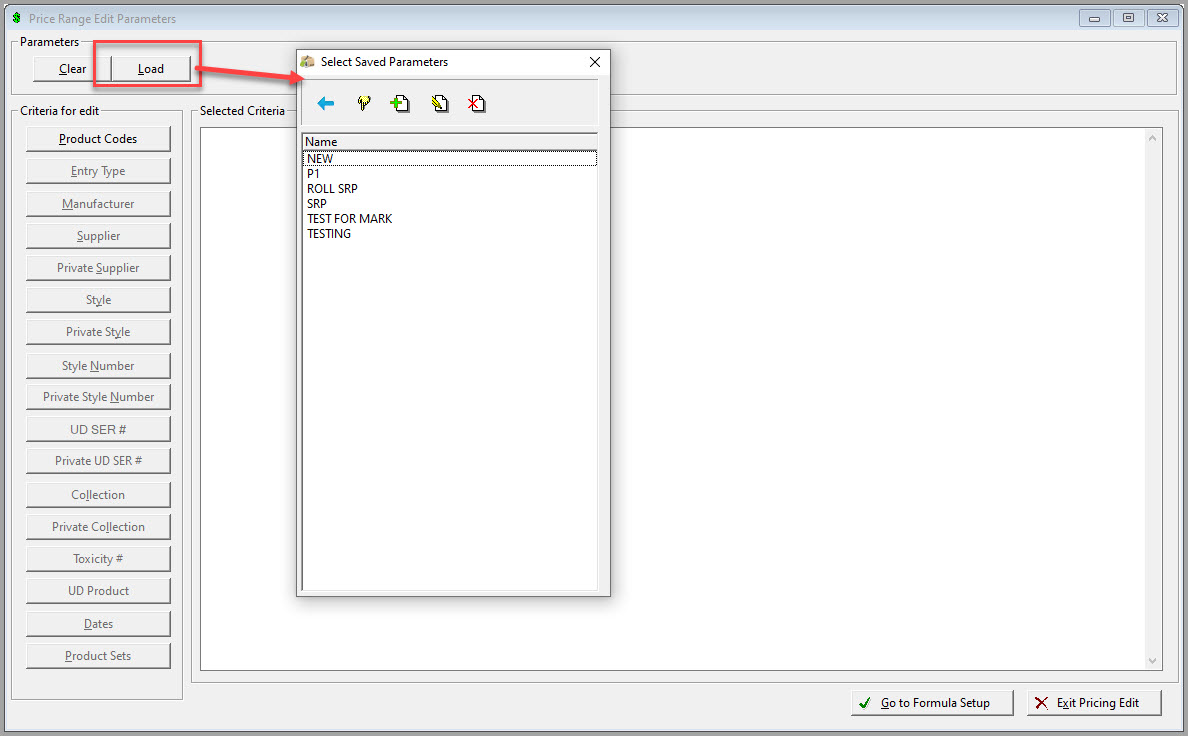Viewport: 1188px width, 736px height.
Task: Click the Dates criteria button
Action: 98,624
